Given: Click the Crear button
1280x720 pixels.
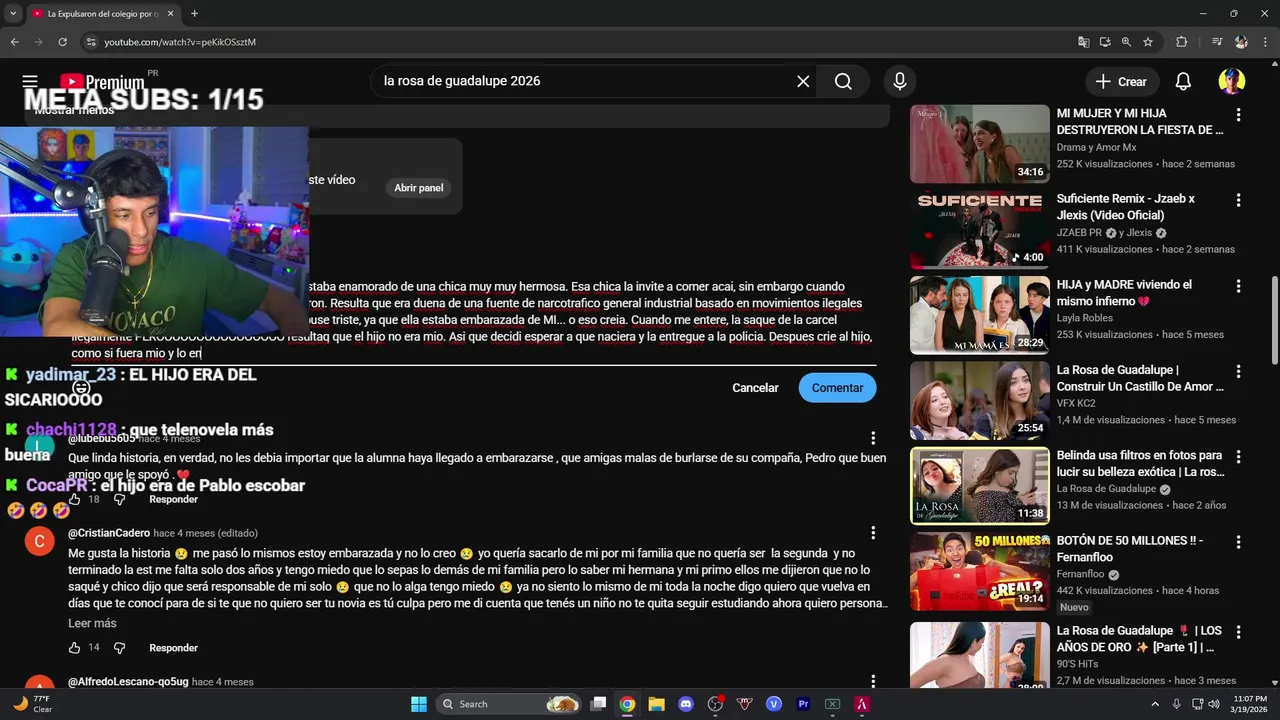Looking at the screenshot, I should point(1121,81).
